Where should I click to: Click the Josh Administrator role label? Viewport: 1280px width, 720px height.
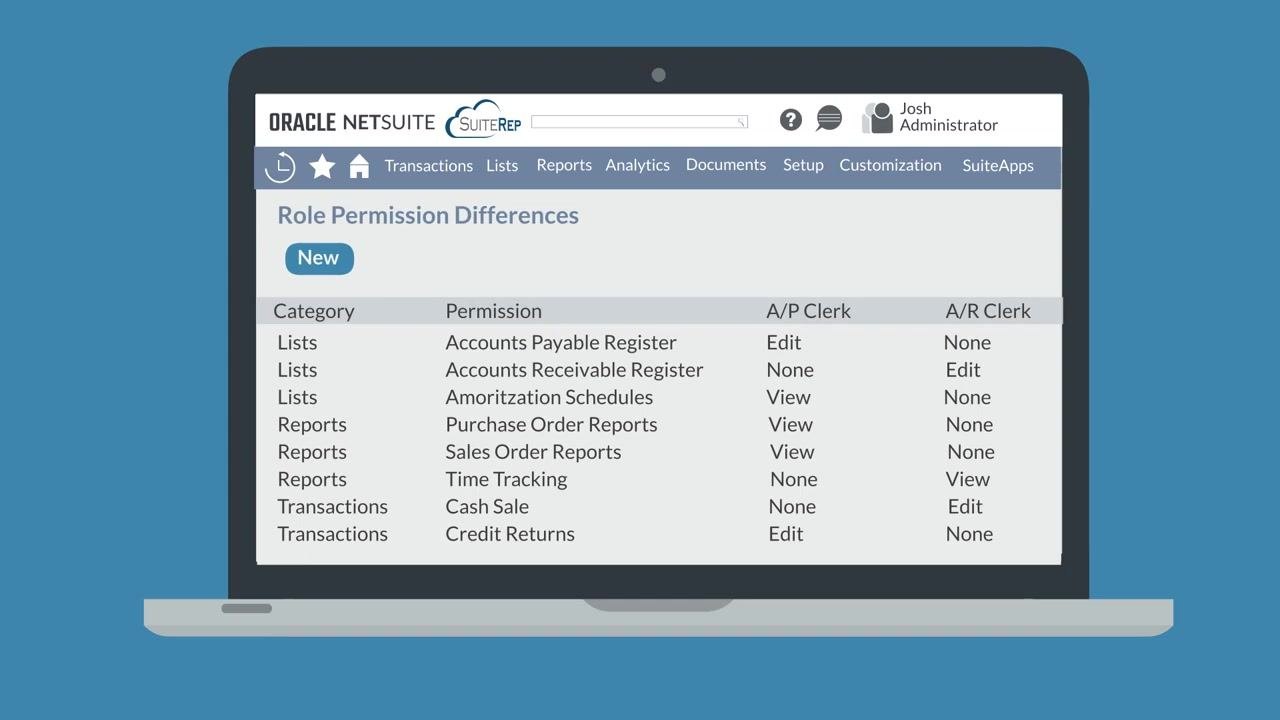[948, 117]
